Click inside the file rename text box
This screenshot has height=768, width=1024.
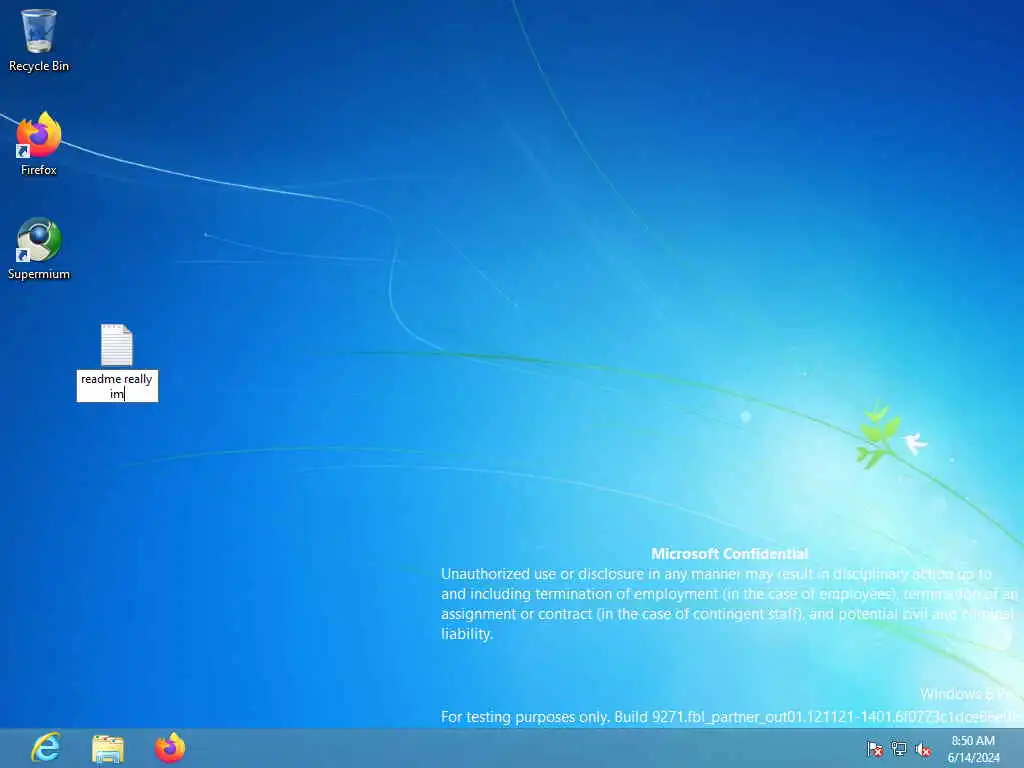click(x=118, y=386)
